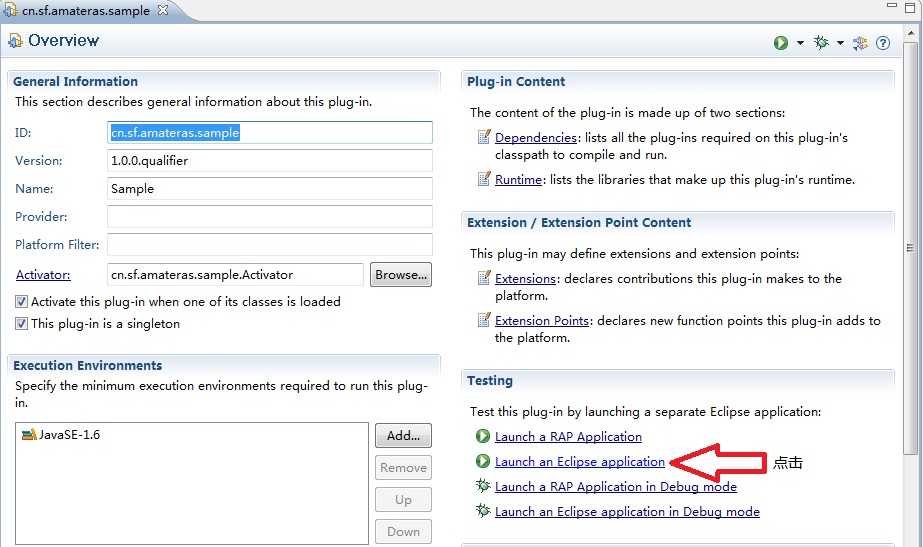Viewport: 923px width, 547px height.
Task: Click the Runtime page icon
Action: pos(483,179)
